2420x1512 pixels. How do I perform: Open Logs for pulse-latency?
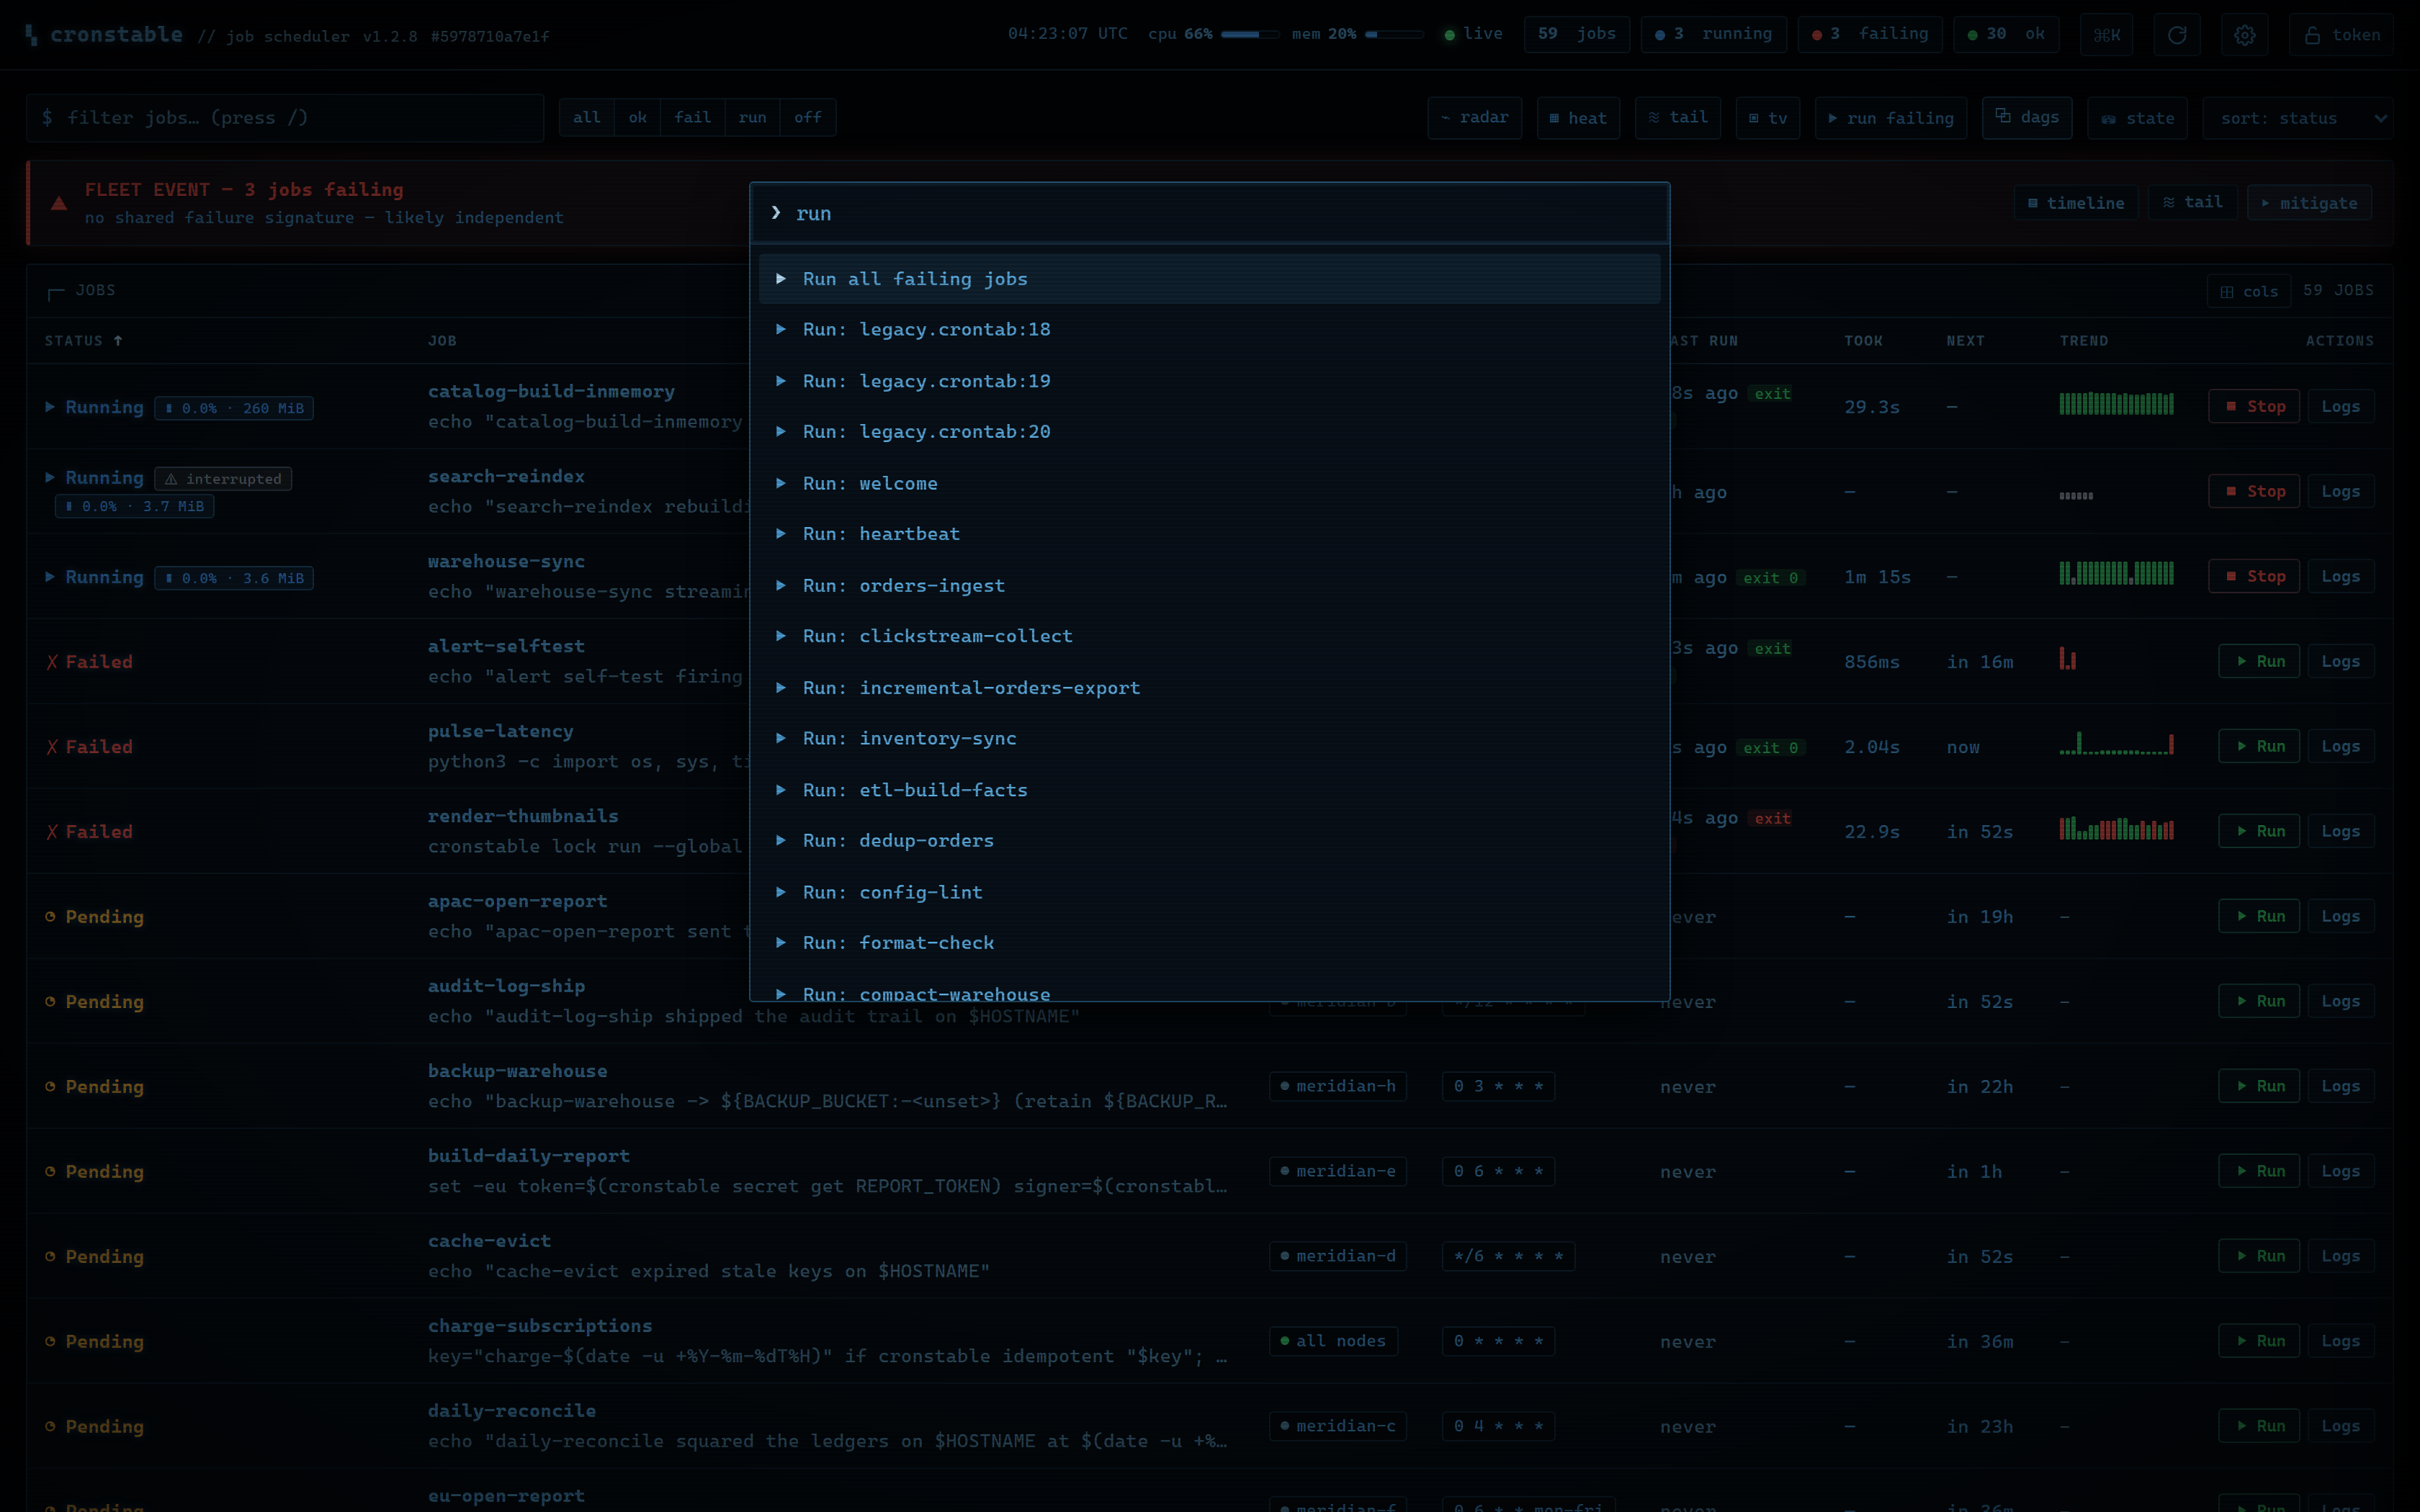click(2340, 747)
